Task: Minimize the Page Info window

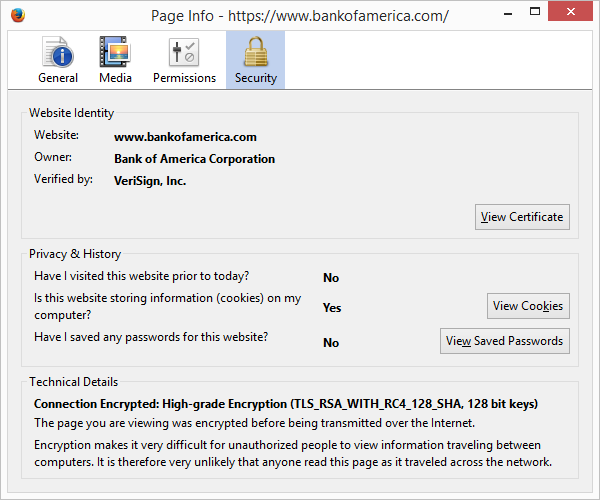Action: tap(508, 13)
